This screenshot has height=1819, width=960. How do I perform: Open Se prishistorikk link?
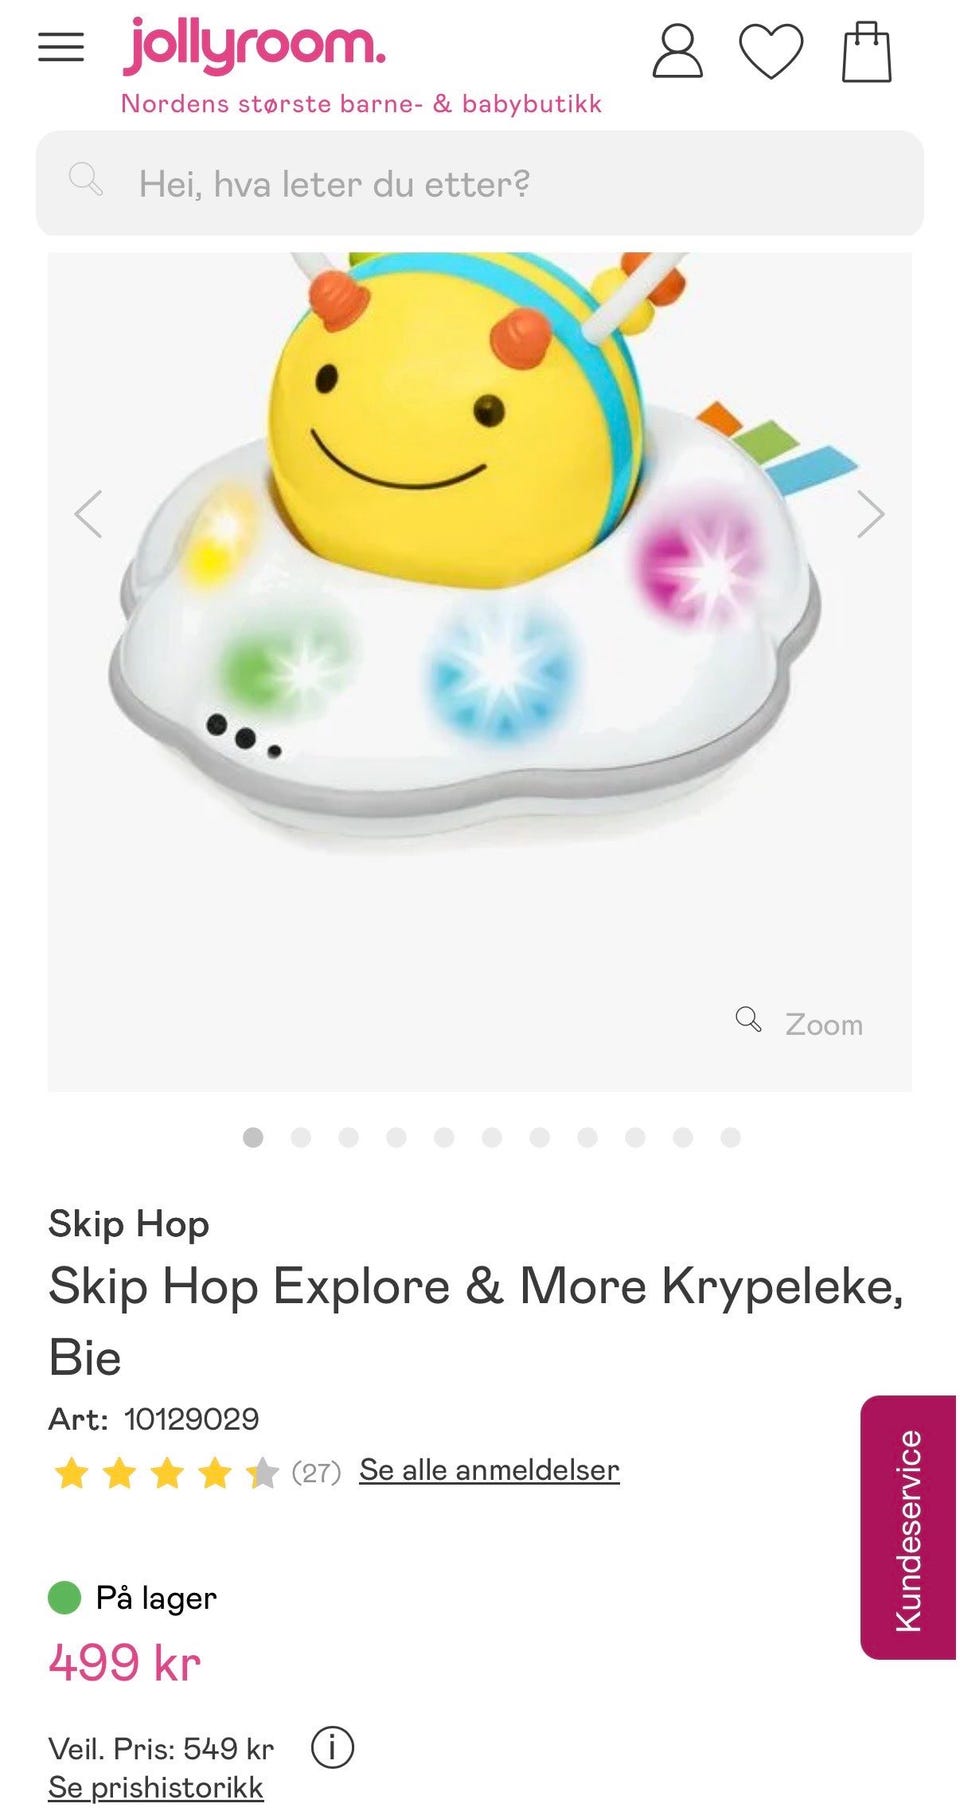point(156,1787)
